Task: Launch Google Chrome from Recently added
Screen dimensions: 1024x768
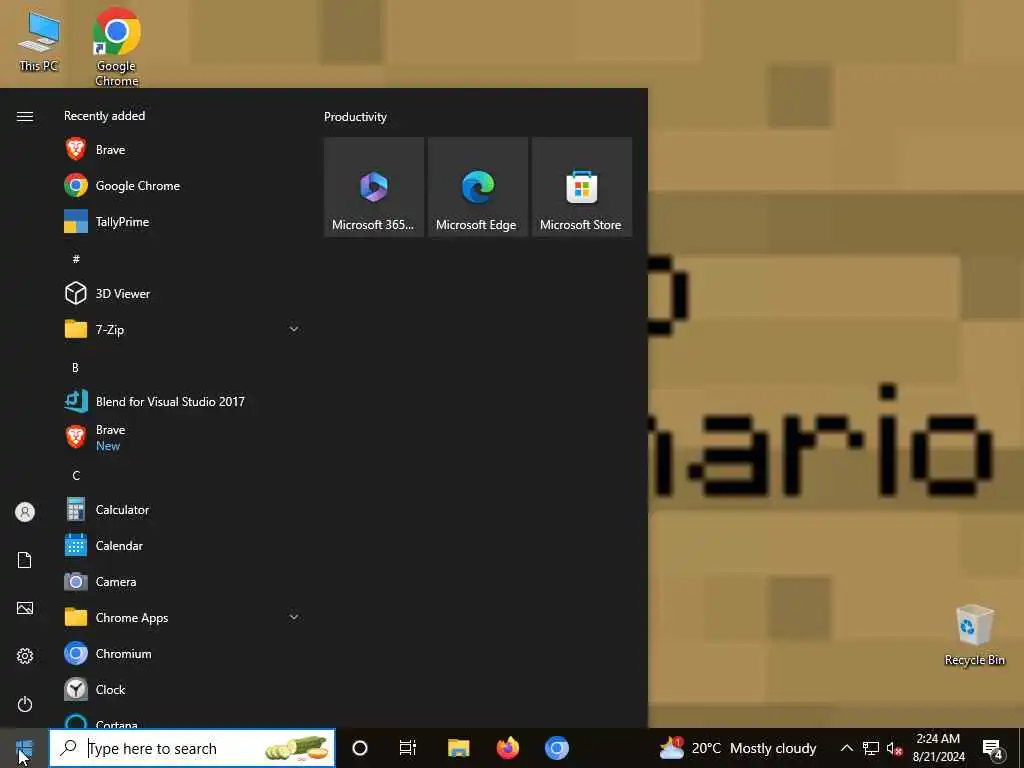Action: [183, 185]
